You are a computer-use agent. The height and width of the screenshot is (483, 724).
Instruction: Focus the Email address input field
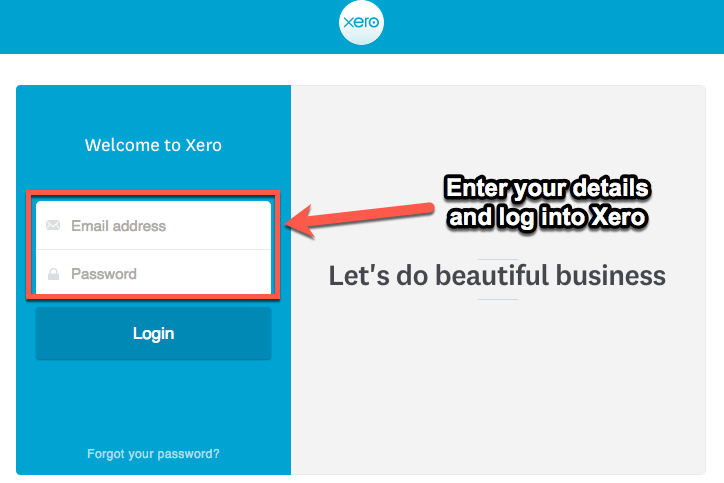[x=153, y=225]
